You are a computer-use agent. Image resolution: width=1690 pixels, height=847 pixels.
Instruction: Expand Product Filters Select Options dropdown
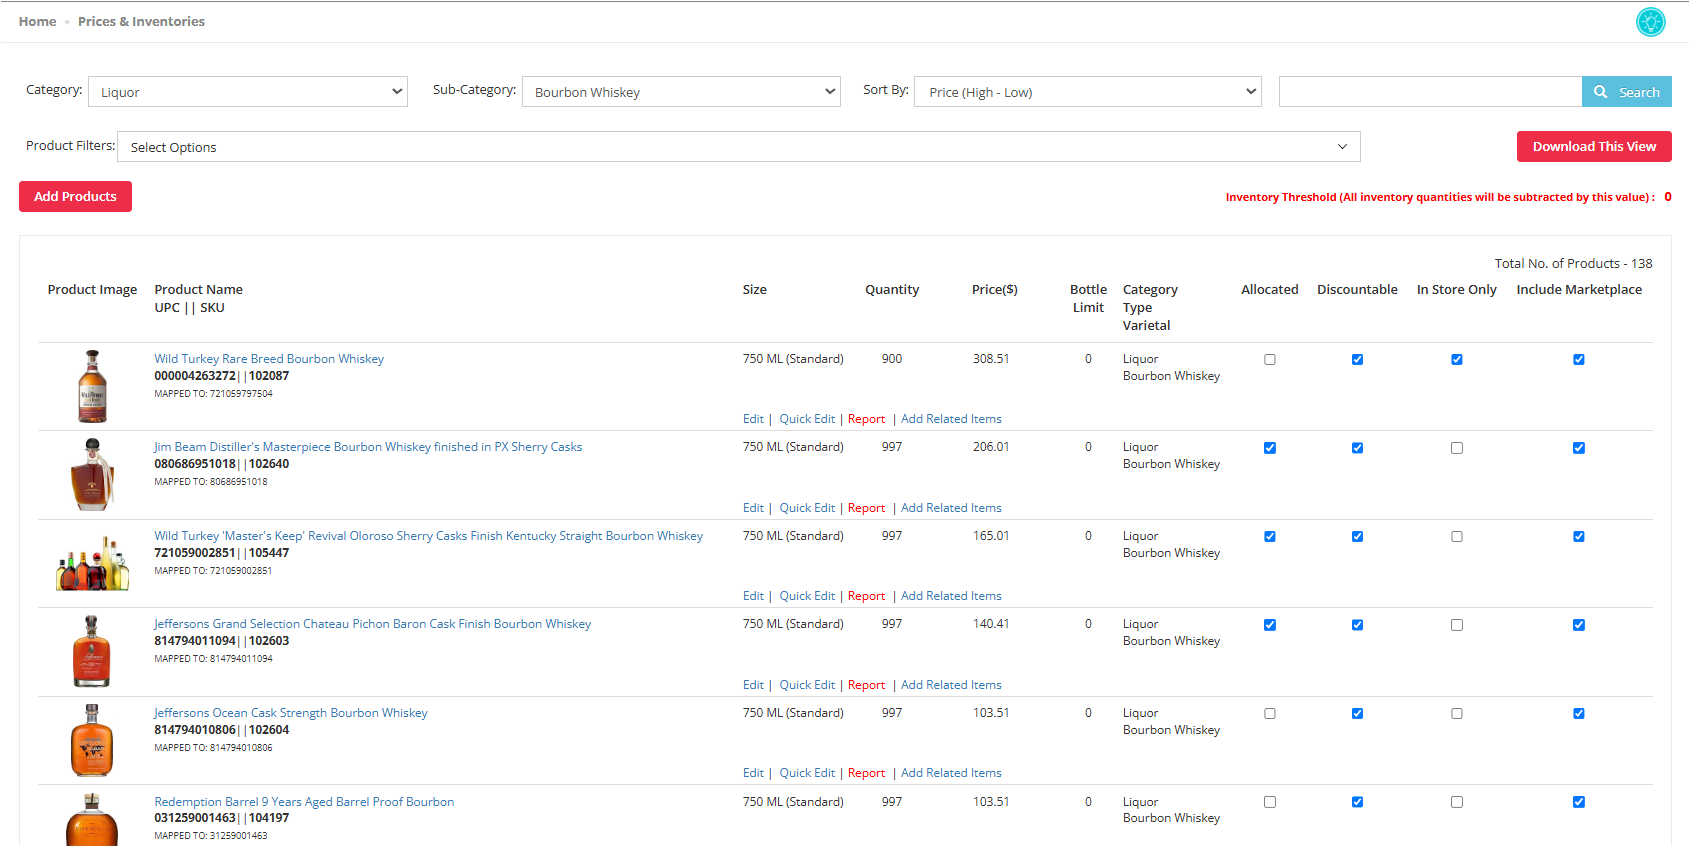(739, 147)
